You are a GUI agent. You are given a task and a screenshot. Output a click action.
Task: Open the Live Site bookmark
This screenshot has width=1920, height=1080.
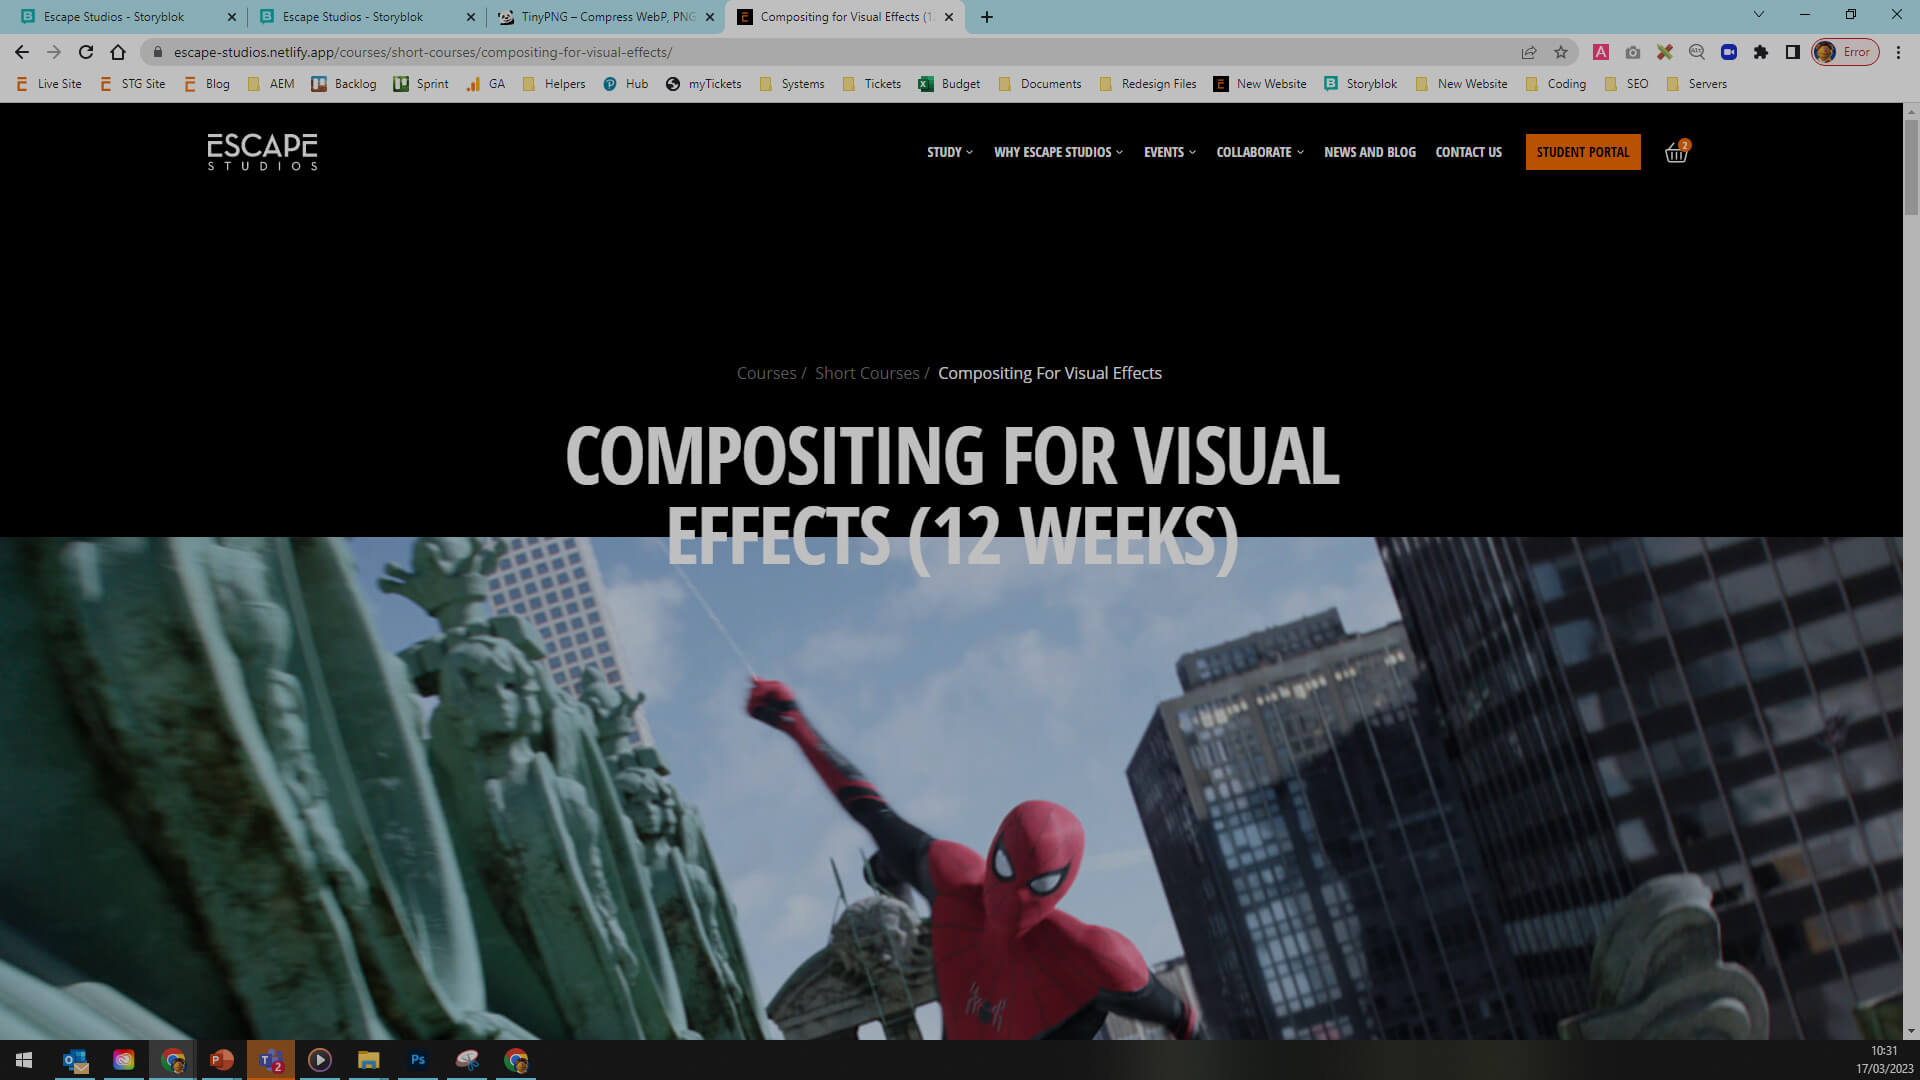[x=50, y=84]
